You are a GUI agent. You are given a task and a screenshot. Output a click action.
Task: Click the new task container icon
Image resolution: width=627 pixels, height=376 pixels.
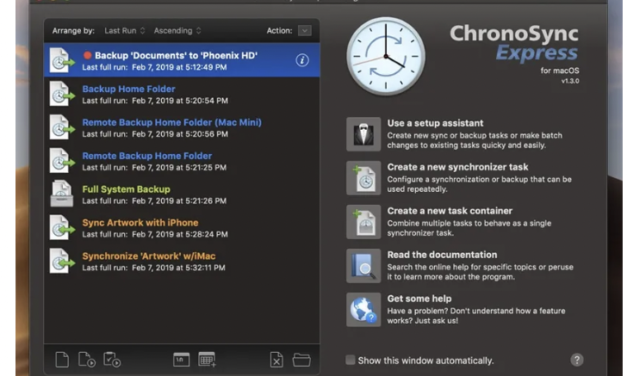pyautogui.click(x=363, y=222)
